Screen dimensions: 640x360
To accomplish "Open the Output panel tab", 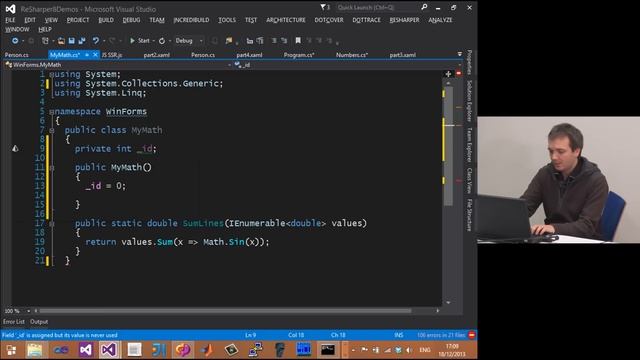I will pyautogui.click(x=39, y=322).
